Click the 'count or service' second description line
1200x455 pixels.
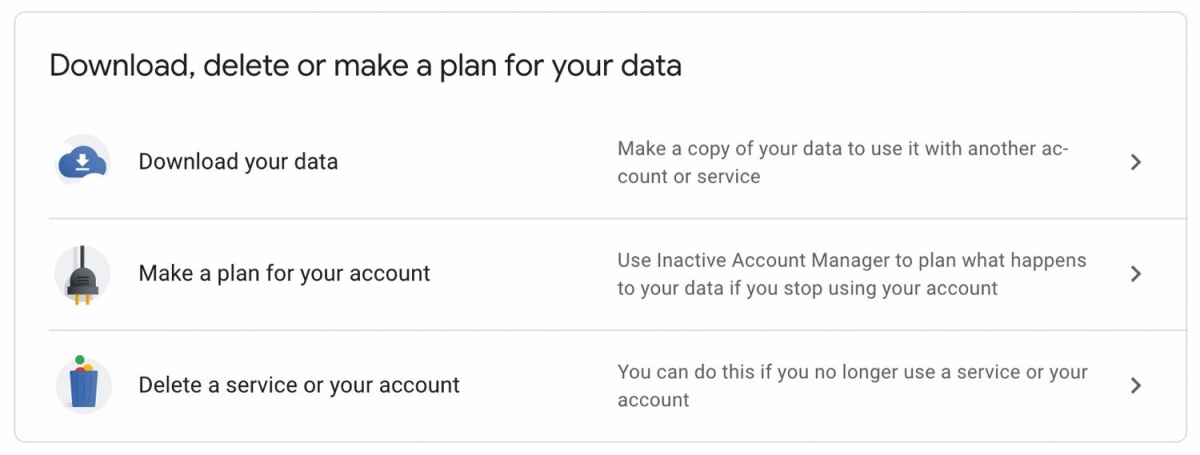tap(689, 177)
